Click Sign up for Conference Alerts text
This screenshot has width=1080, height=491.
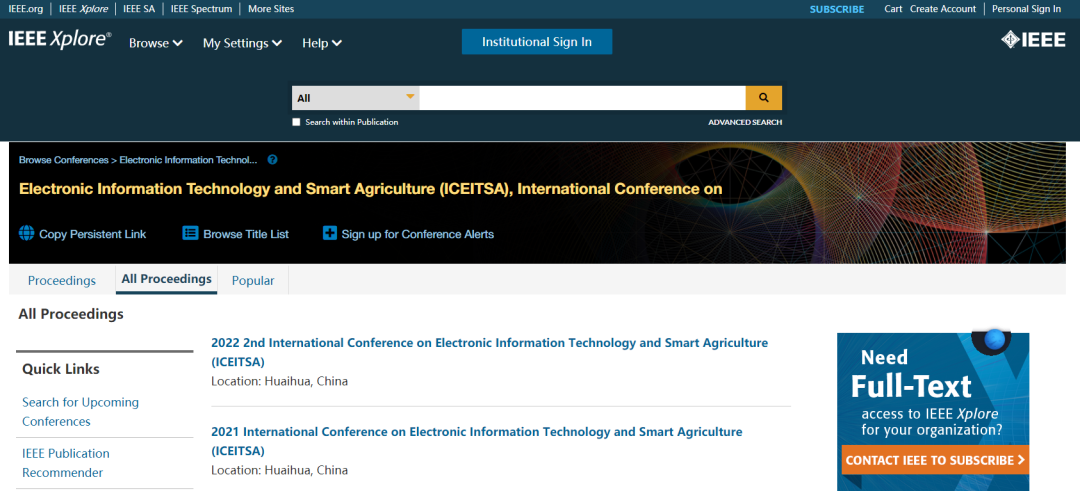pyautogui.click(x=417, y=234)
